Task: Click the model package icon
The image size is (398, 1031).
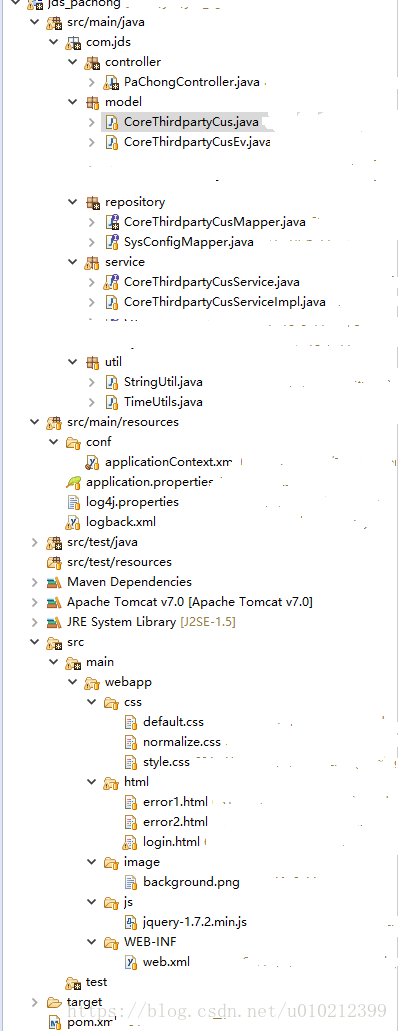Action: (x=91, y=103)
